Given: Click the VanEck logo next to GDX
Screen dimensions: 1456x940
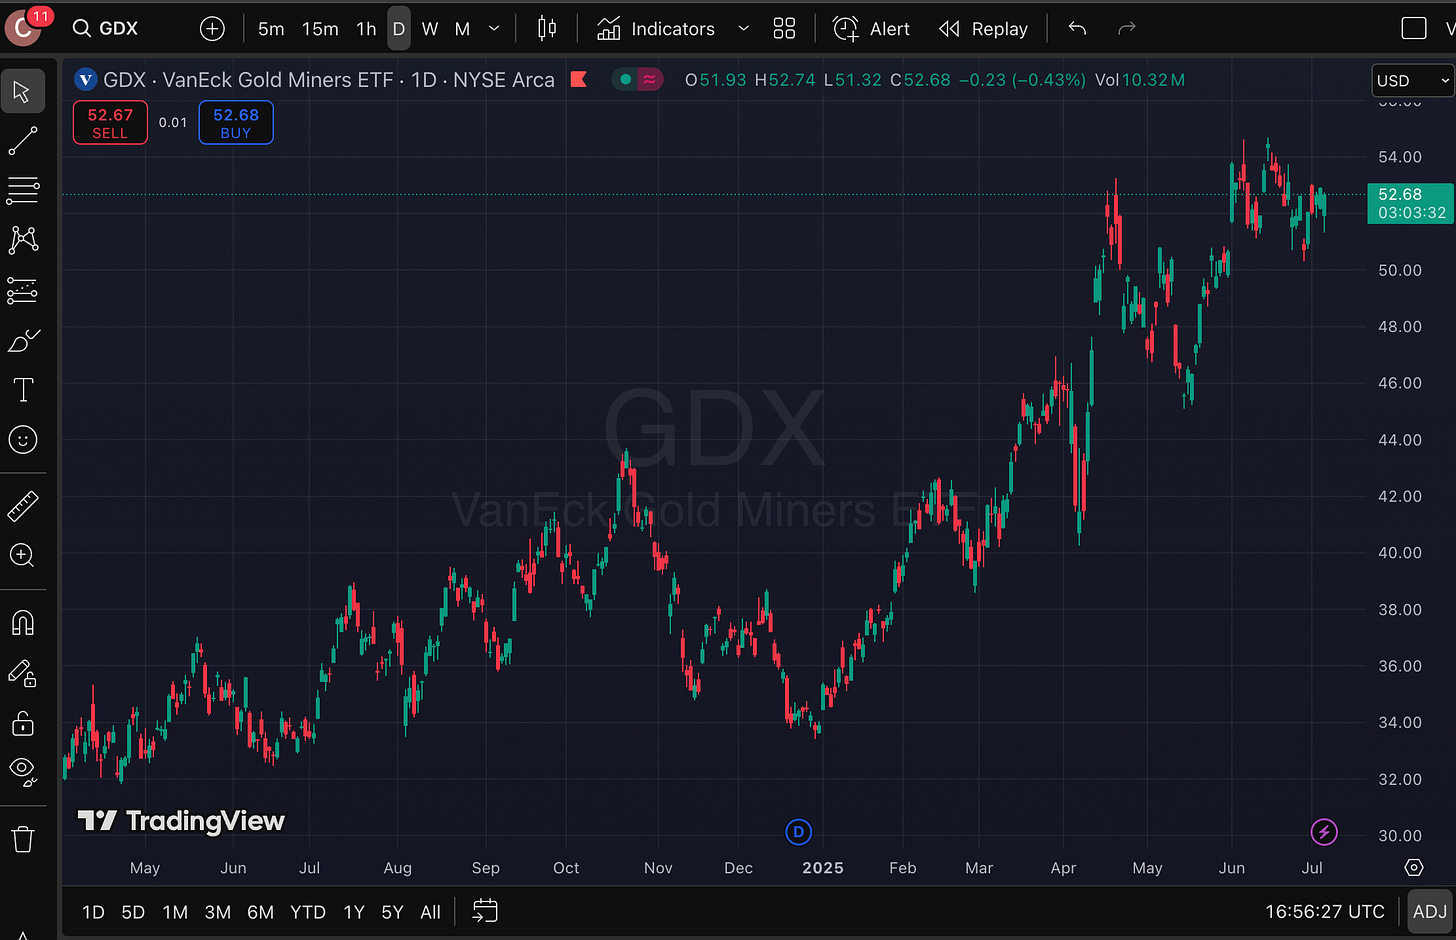Looking at the screenshot, I should pos(86,79).
